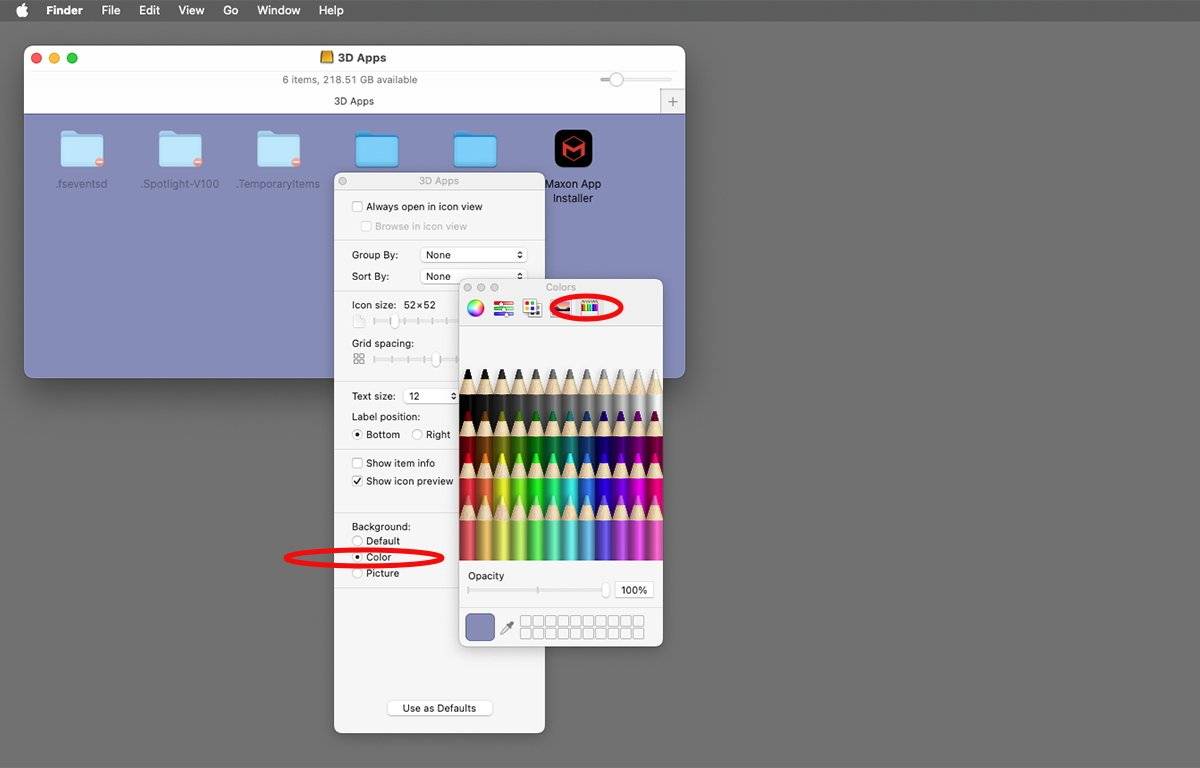Pick a color with the eyedropper tool
Image resolution: width=1200 pixels, height=768 pixels.
(507, 628)
